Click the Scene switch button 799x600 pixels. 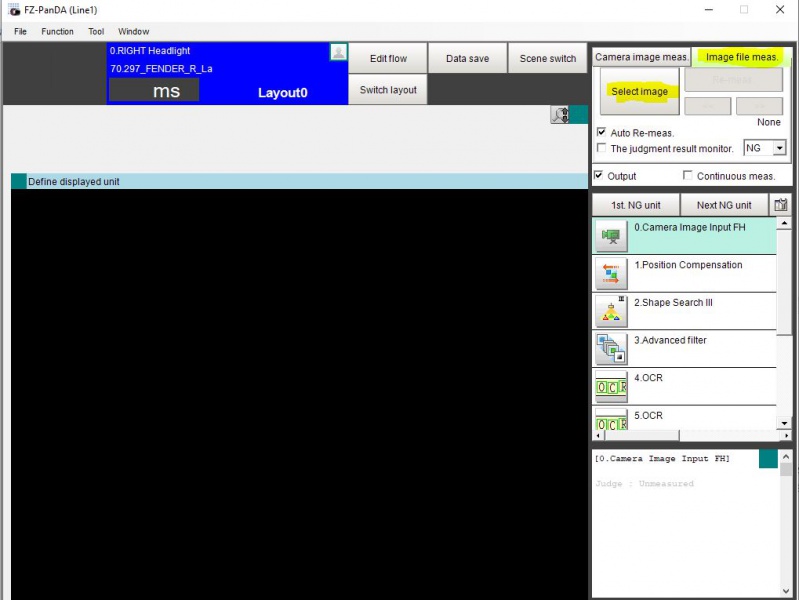(x=548, y=58)
